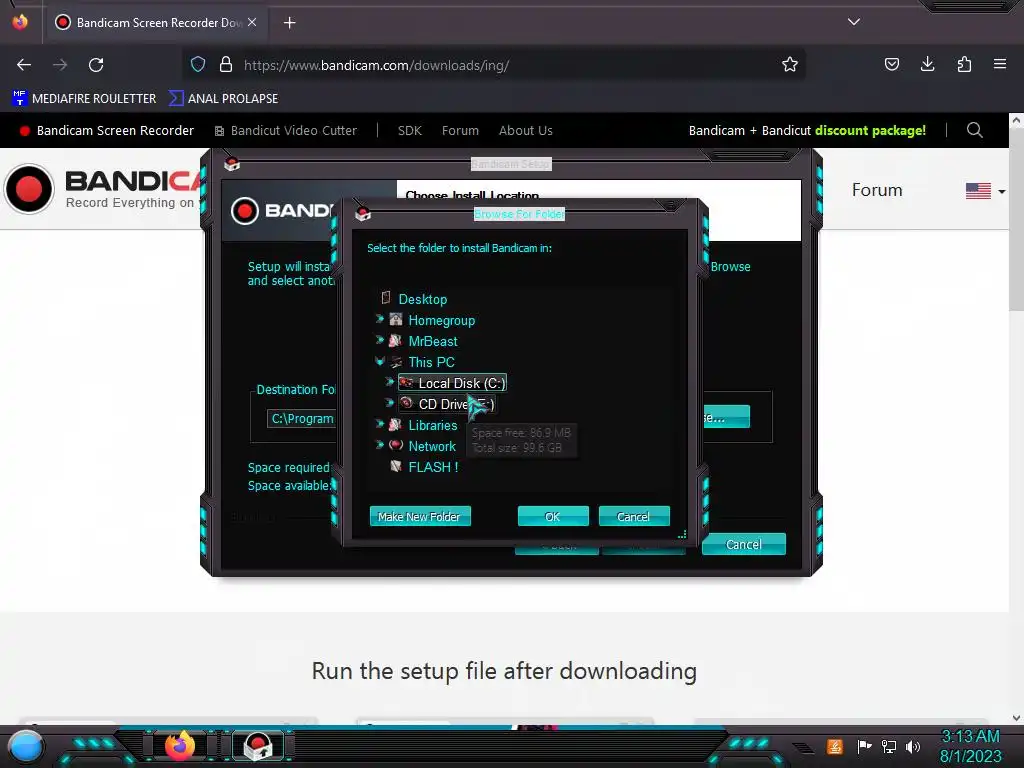Click the website search magnifier icon
The image size is (1024, 768).
pyautogui.click(x=974, y=130)
